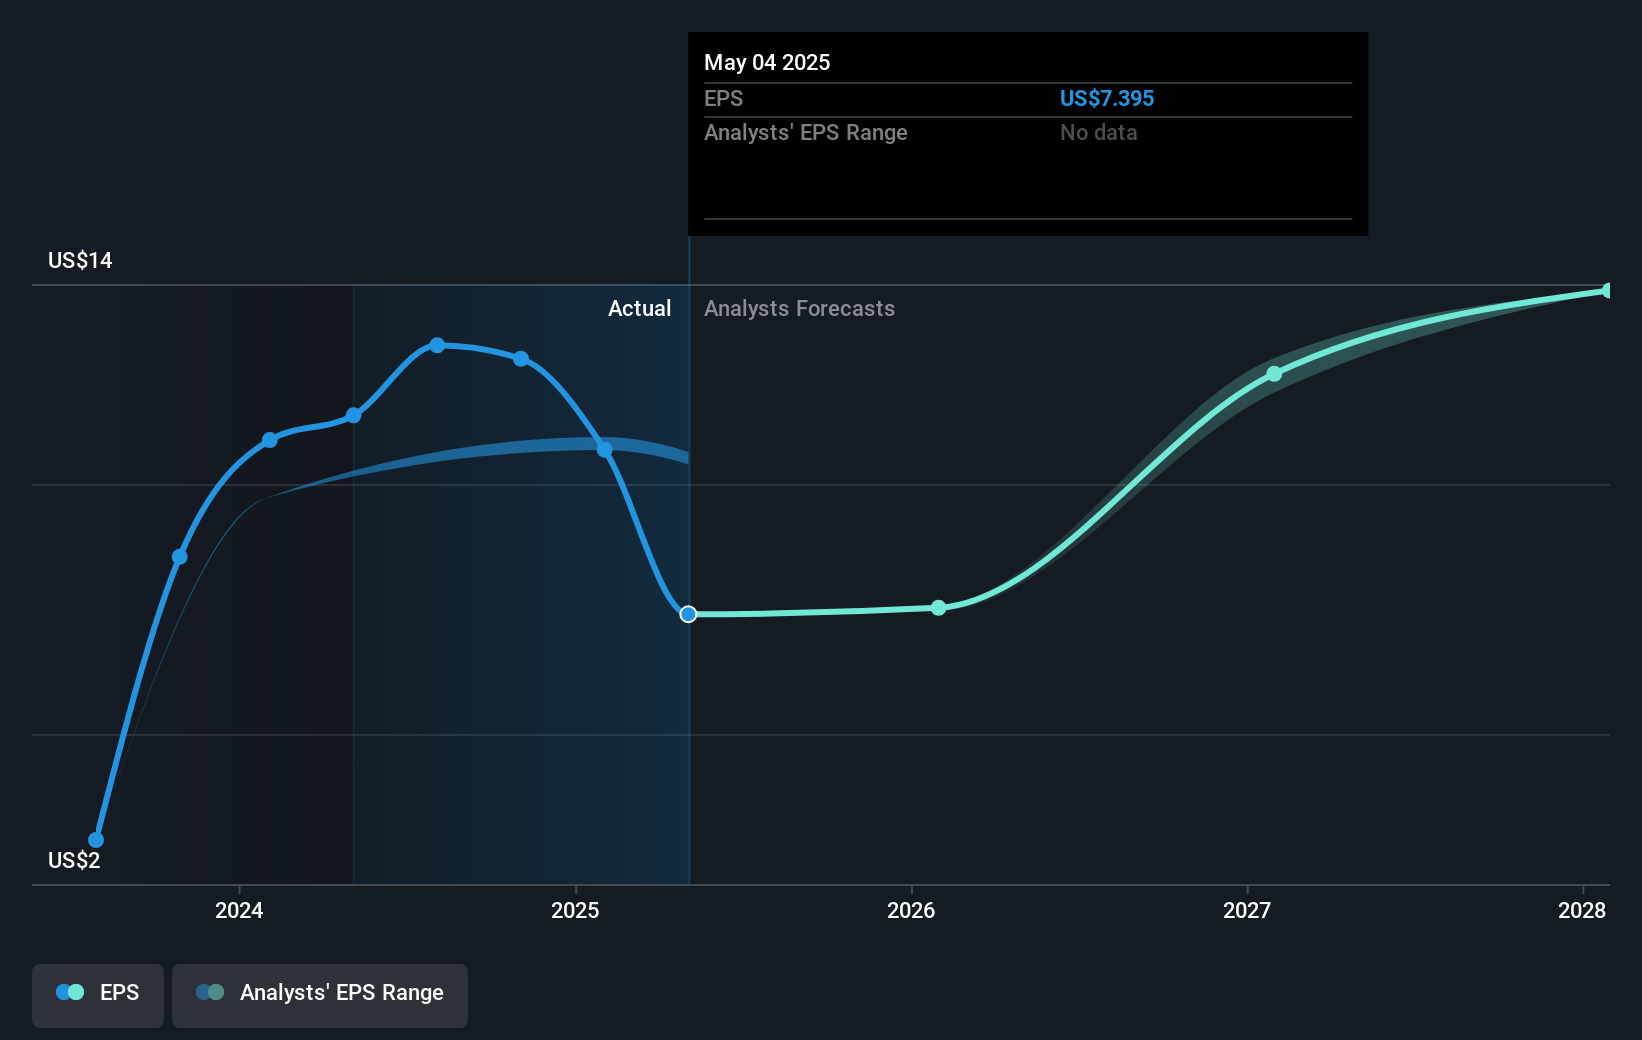Click the 2026 x-axis label

pyautogui.click(x=911, y=910)
